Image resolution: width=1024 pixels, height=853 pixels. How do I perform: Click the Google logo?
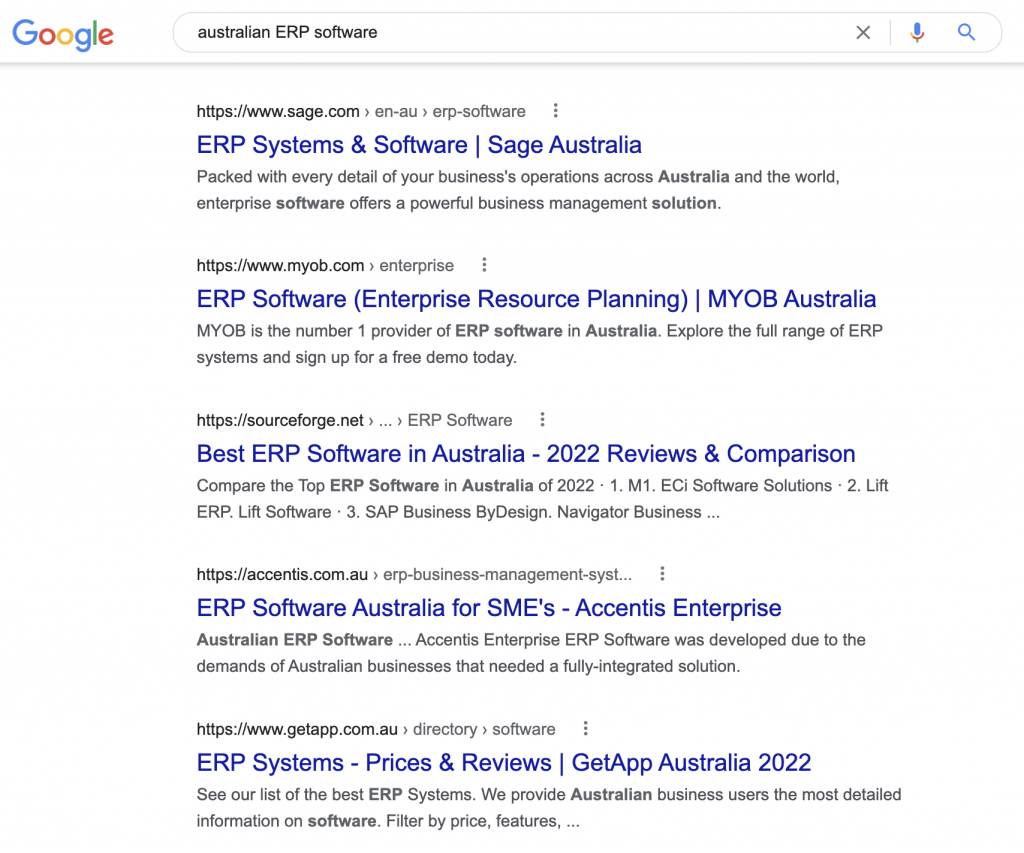(x=63, y=34)
